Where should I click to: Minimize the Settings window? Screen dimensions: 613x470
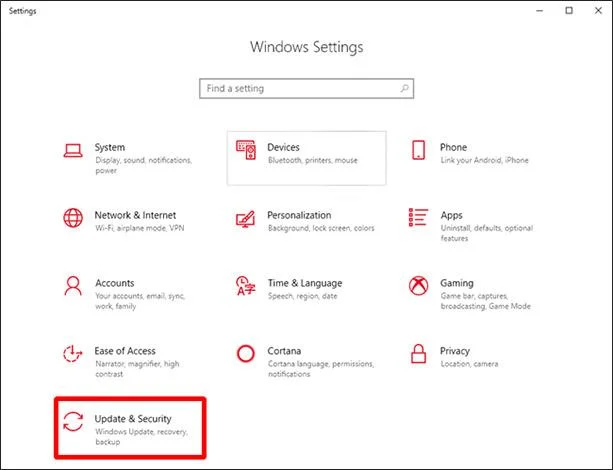tap(540, 11)
